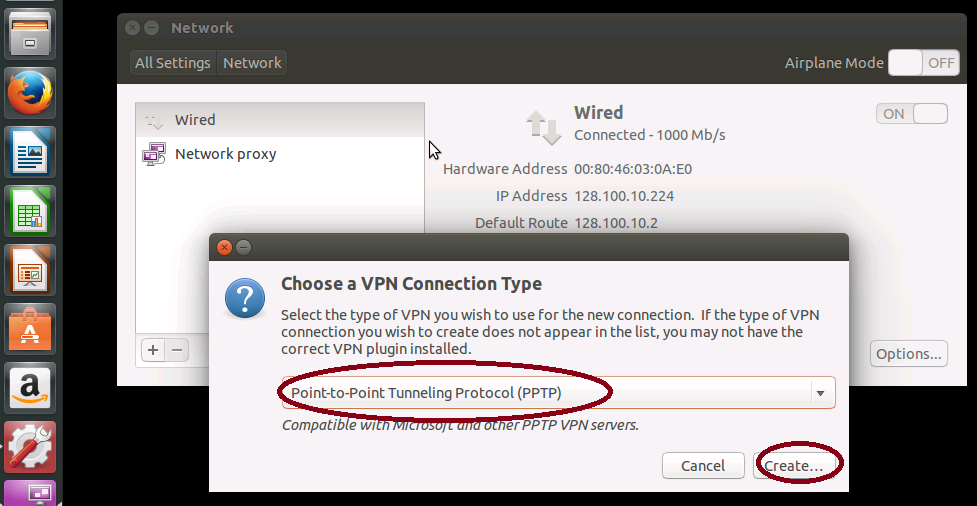The image size is (977, 506).
Task: Expand the VPN type dropdown arrow
Action: (821, 393)
